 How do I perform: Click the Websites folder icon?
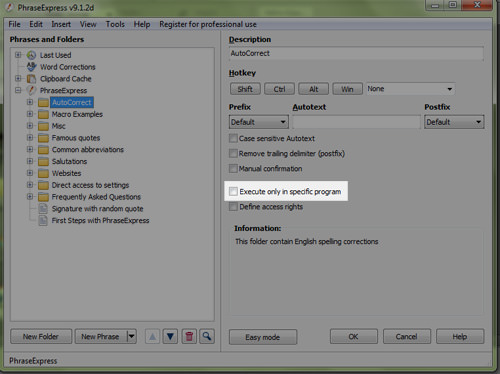tap(43, 173)
